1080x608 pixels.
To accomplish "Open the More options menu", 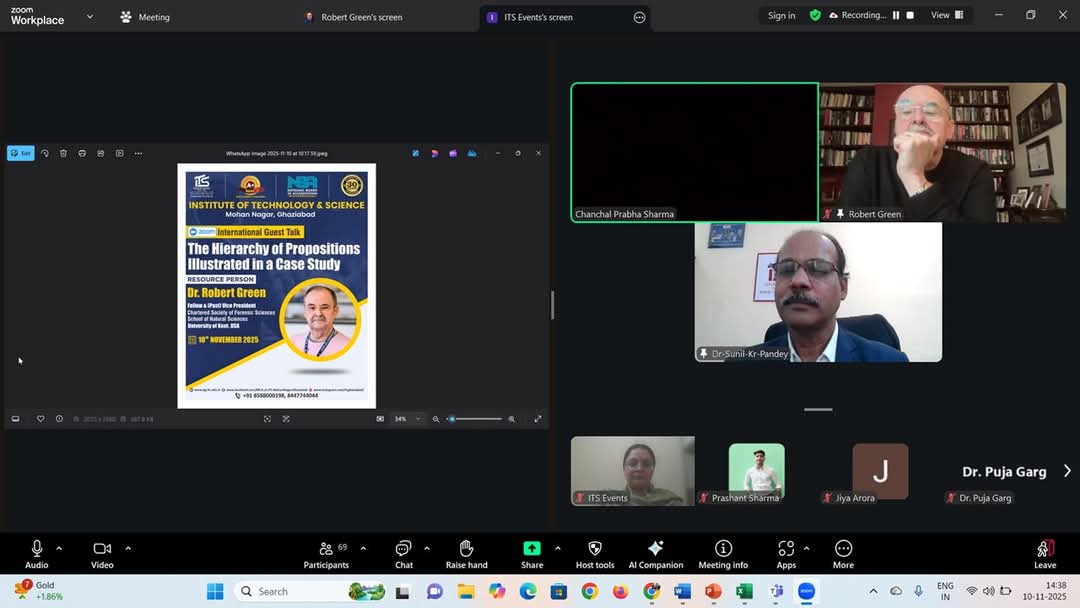I will point(843,553).
